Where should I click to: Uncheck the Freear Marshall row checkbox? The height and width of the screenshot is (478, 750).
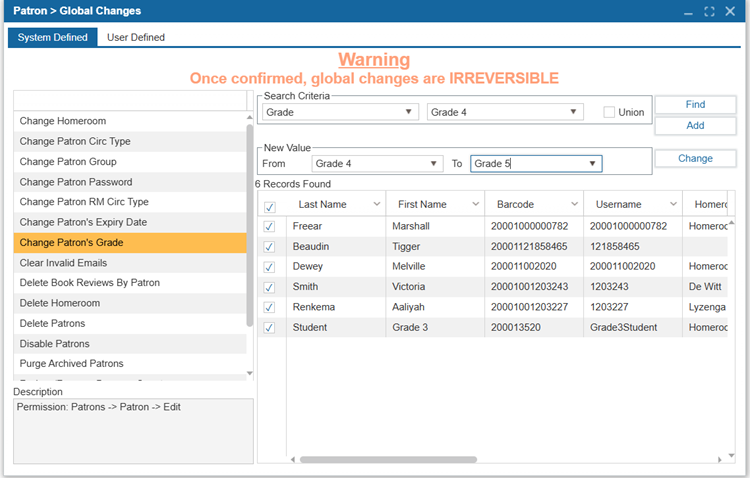pyautogui.click(x=269, y=227)
